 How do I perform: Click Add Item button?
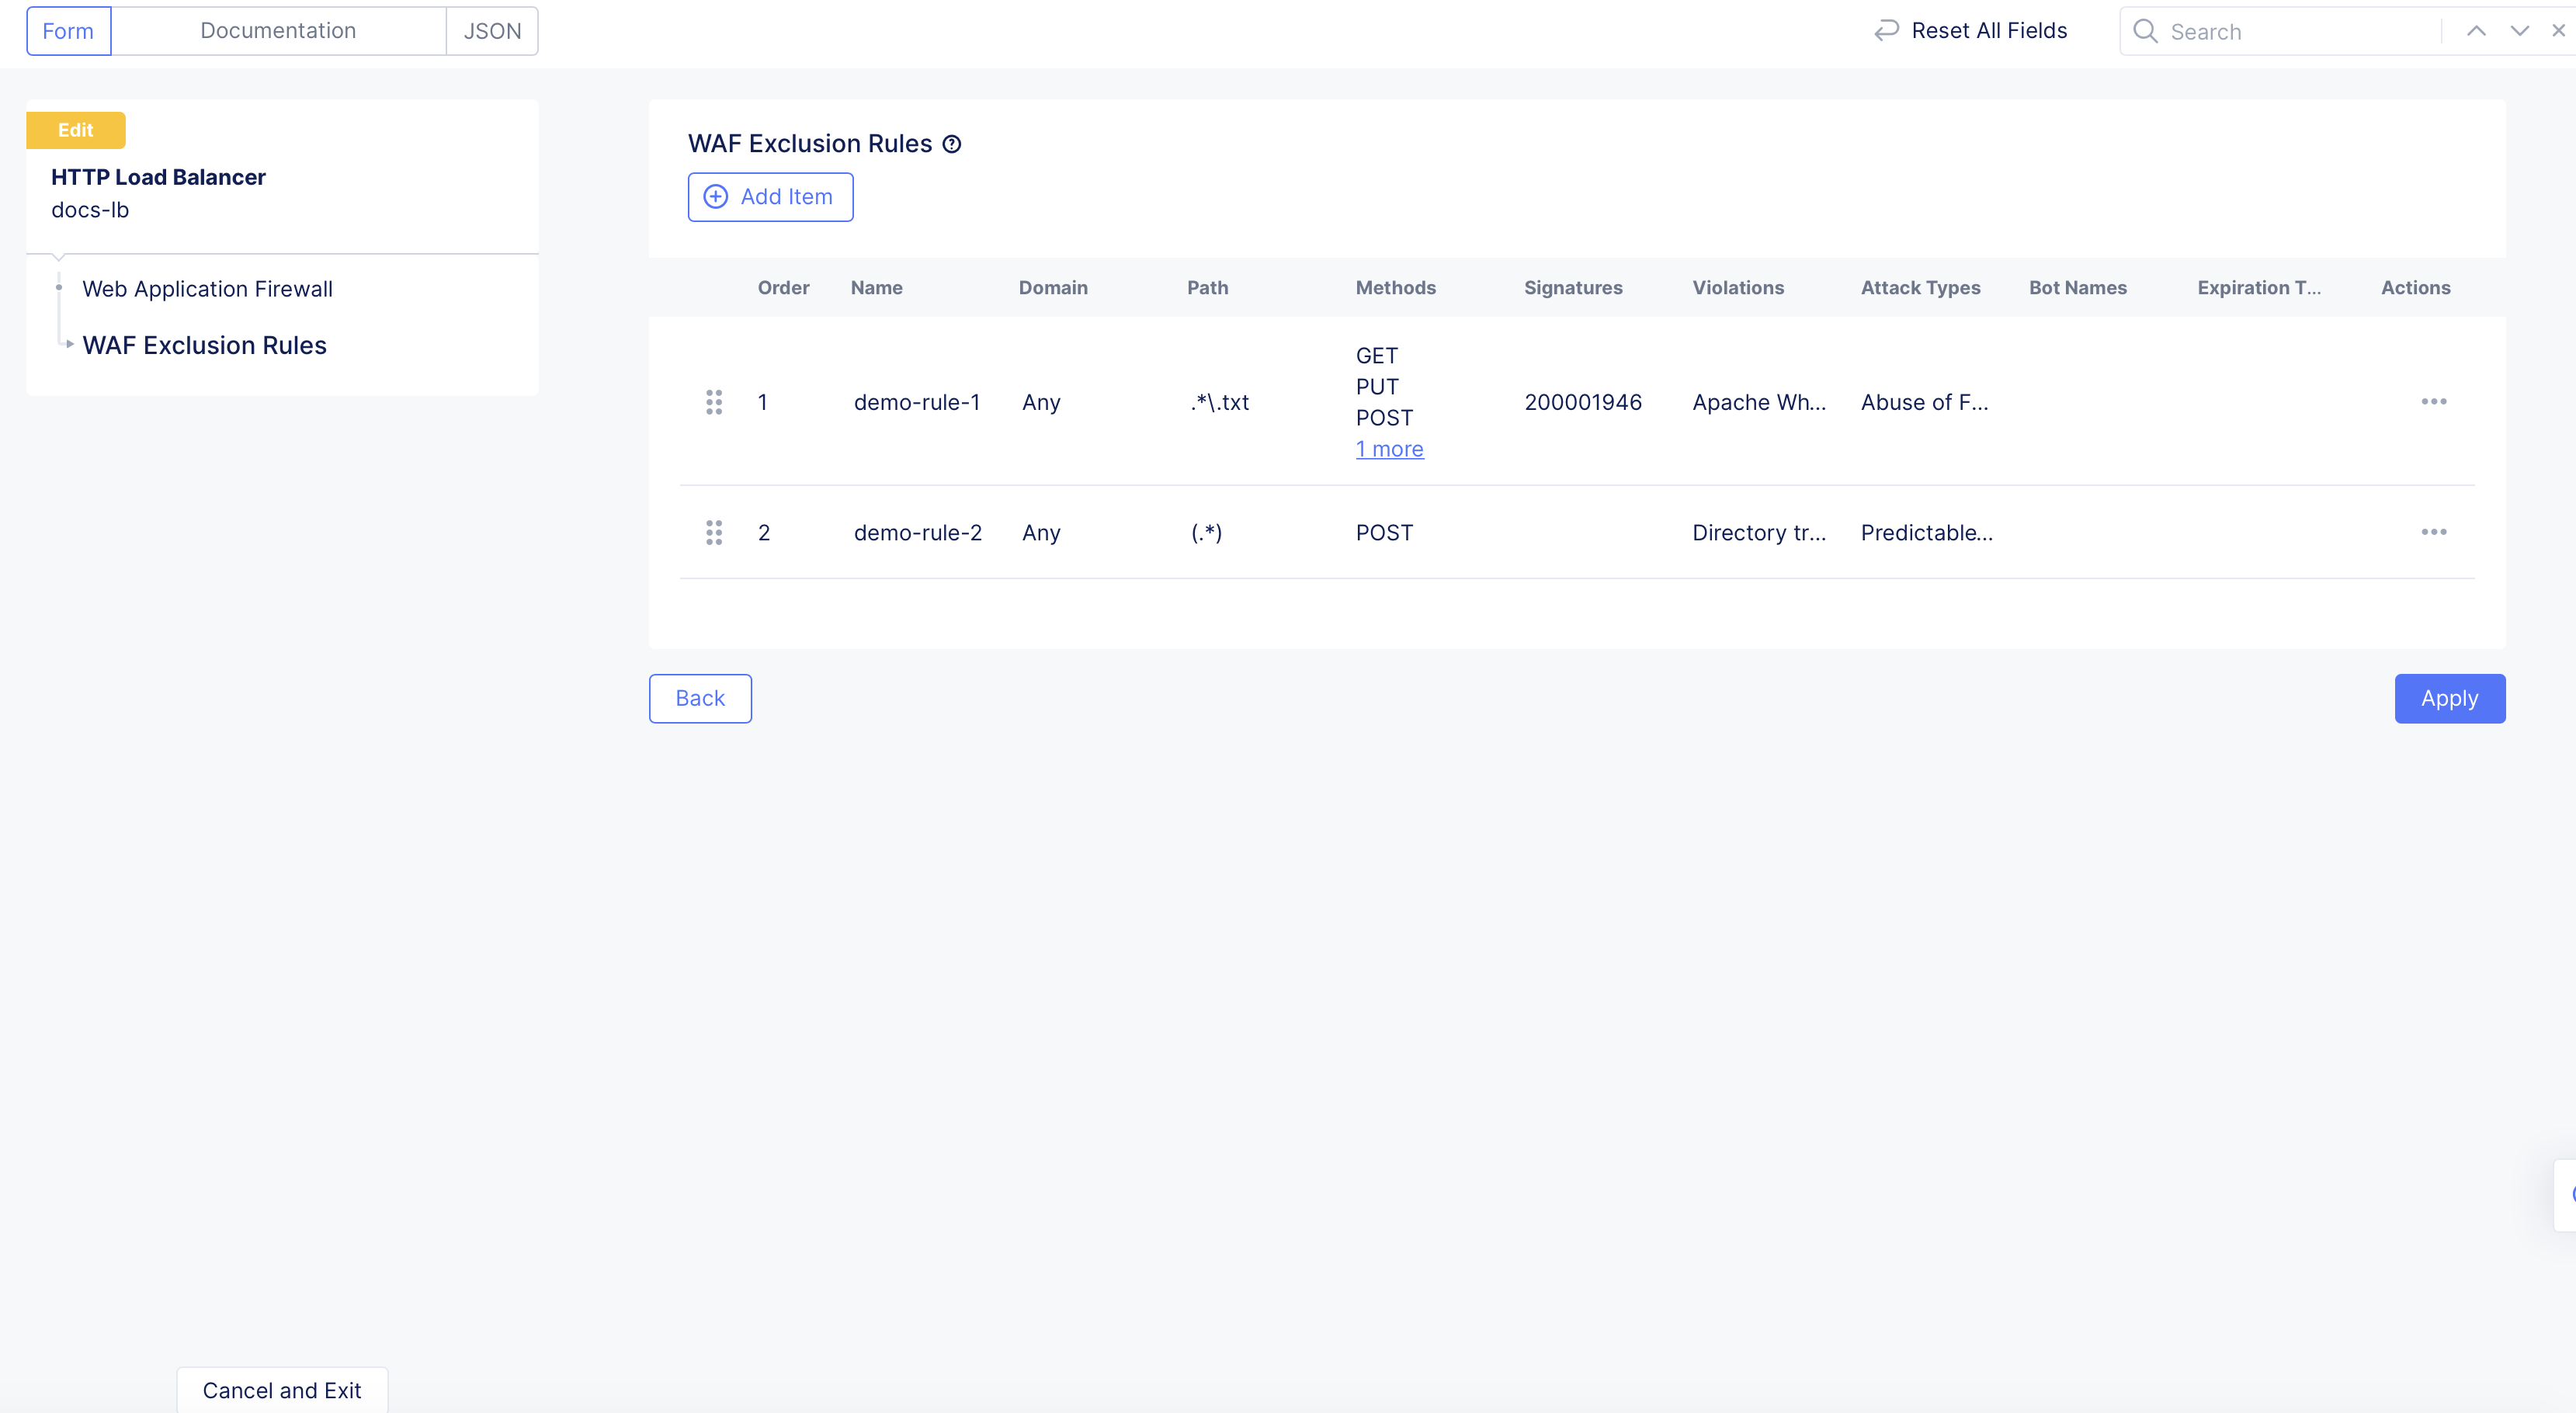770,197
